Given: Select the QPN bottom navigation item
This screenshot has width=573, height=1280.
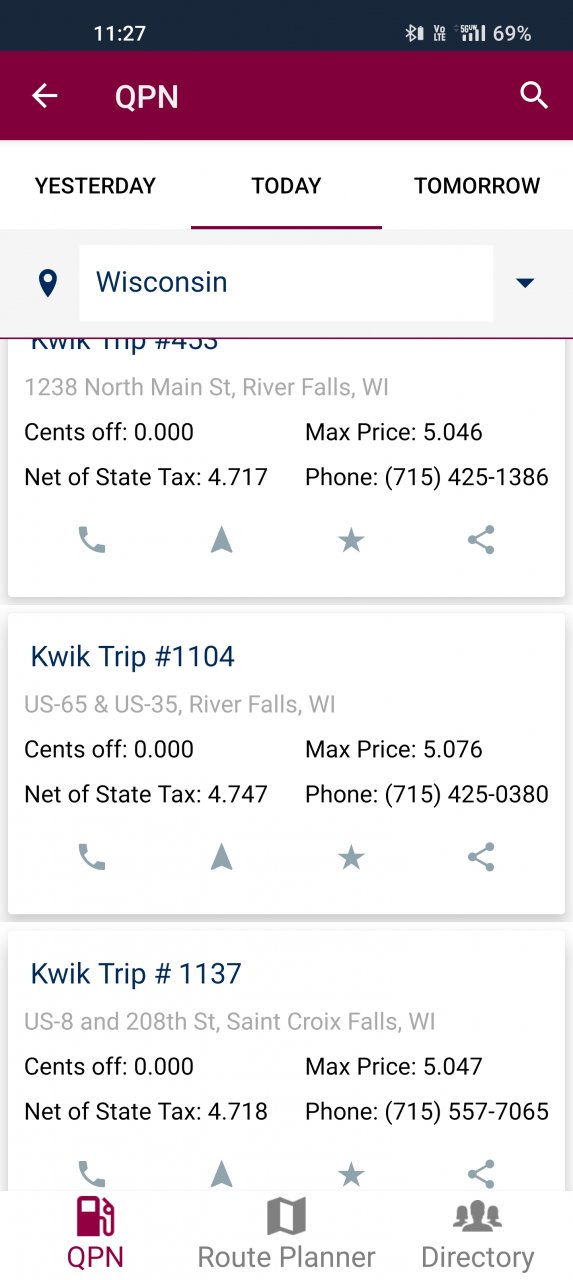Looking at the screenshot, I should [95, 1234].
